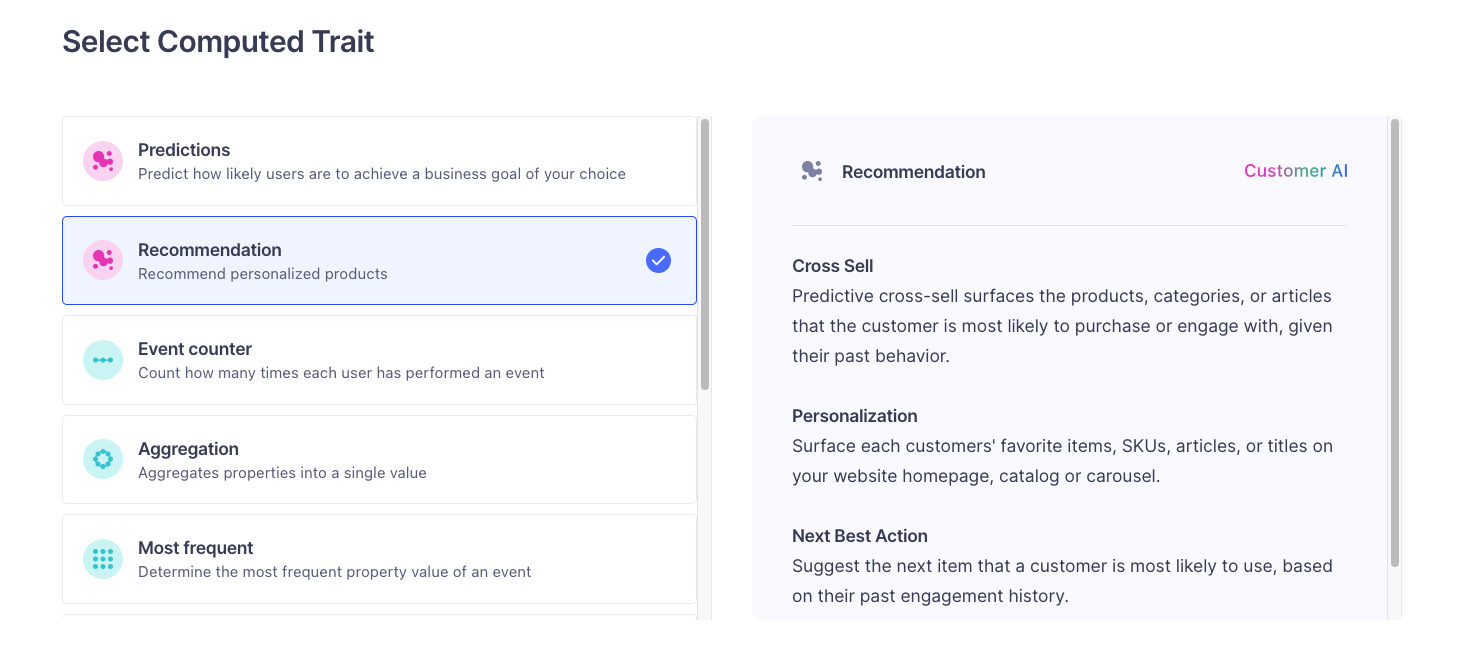Click the teal Event counter dots icon
This screenshot has width=1460, height=665.
(x=102, y=360)
